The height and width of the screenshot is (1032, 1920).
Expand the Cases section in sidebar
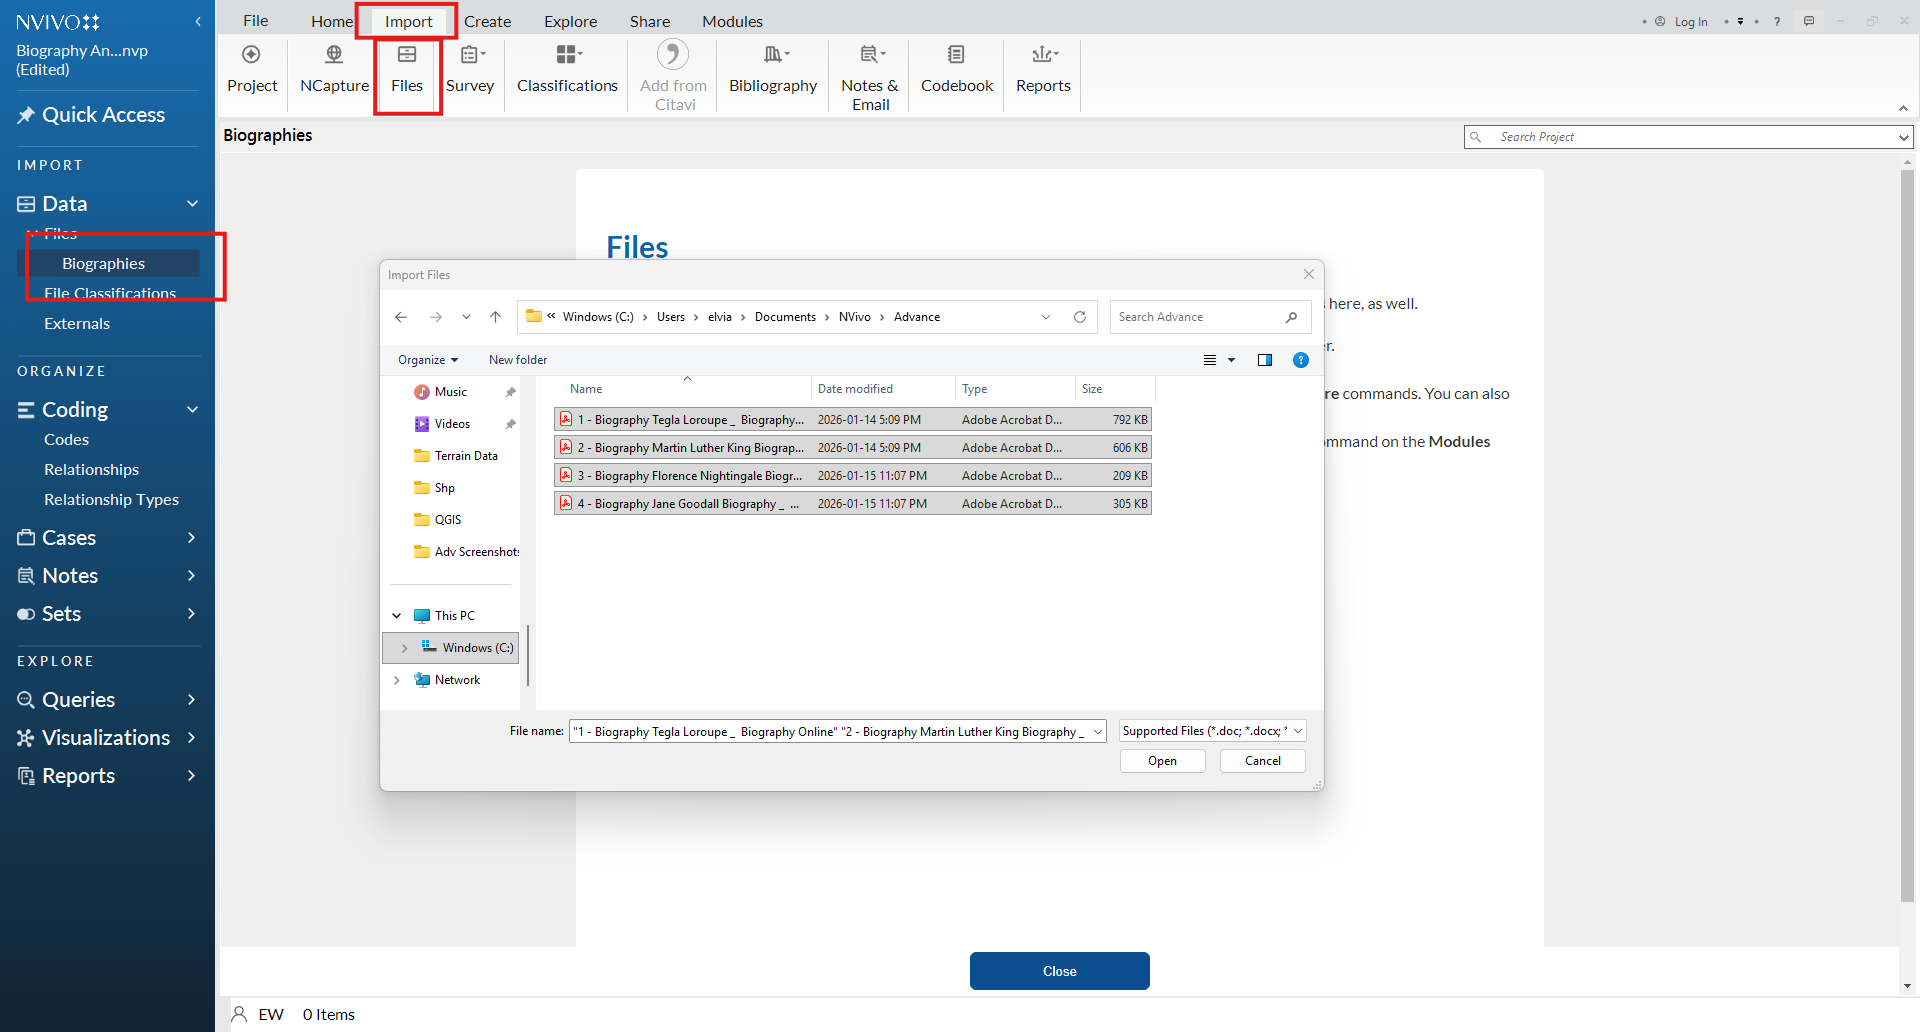191,538
